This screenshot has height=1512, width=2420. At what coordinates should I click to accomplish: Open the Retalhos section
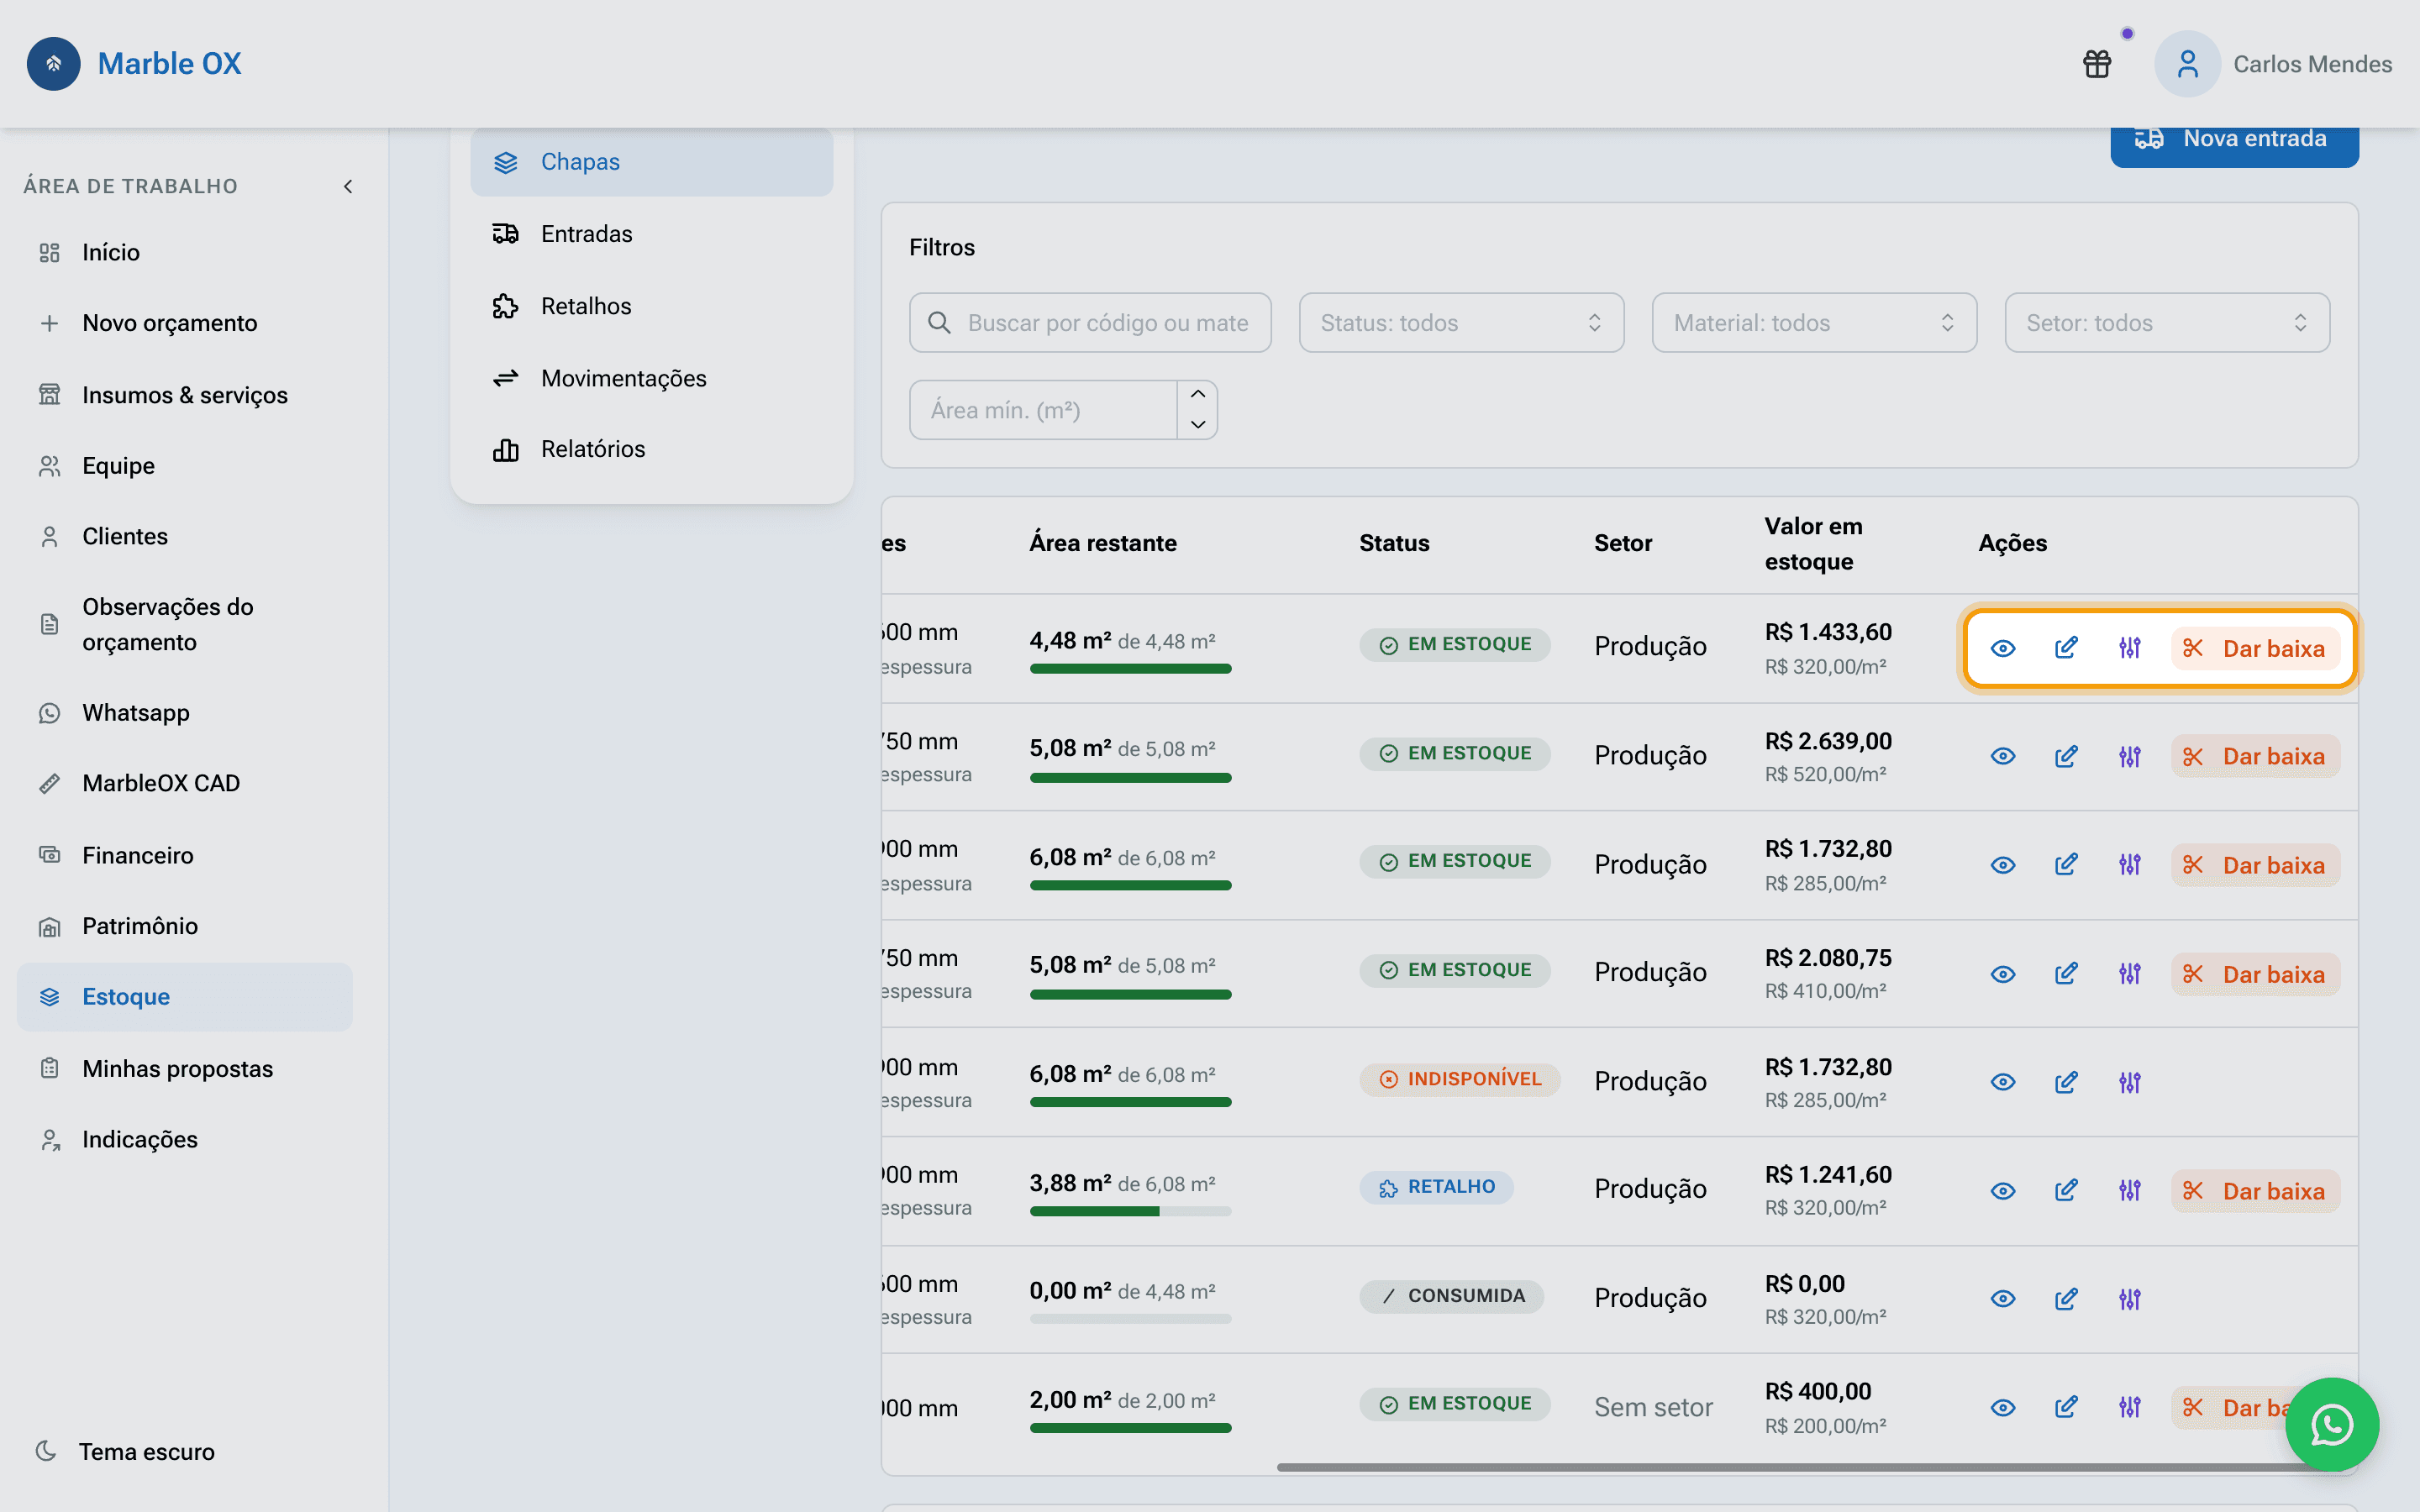[x=651, y=306]
